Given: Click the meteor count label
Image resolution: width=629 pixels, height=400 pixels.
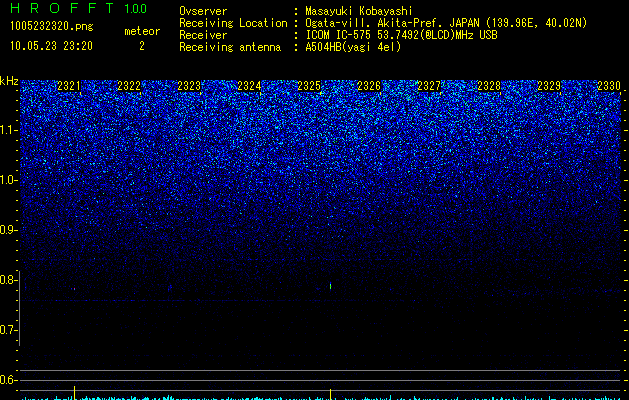Looking at the screenshot, I should [142, 31].
